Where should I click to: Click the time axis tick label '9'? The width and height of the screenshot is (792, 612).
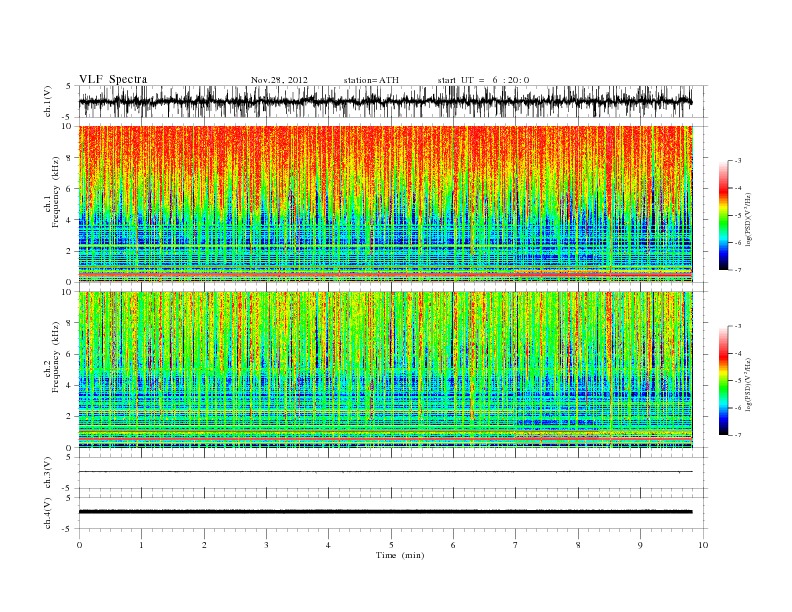(640, 545)
